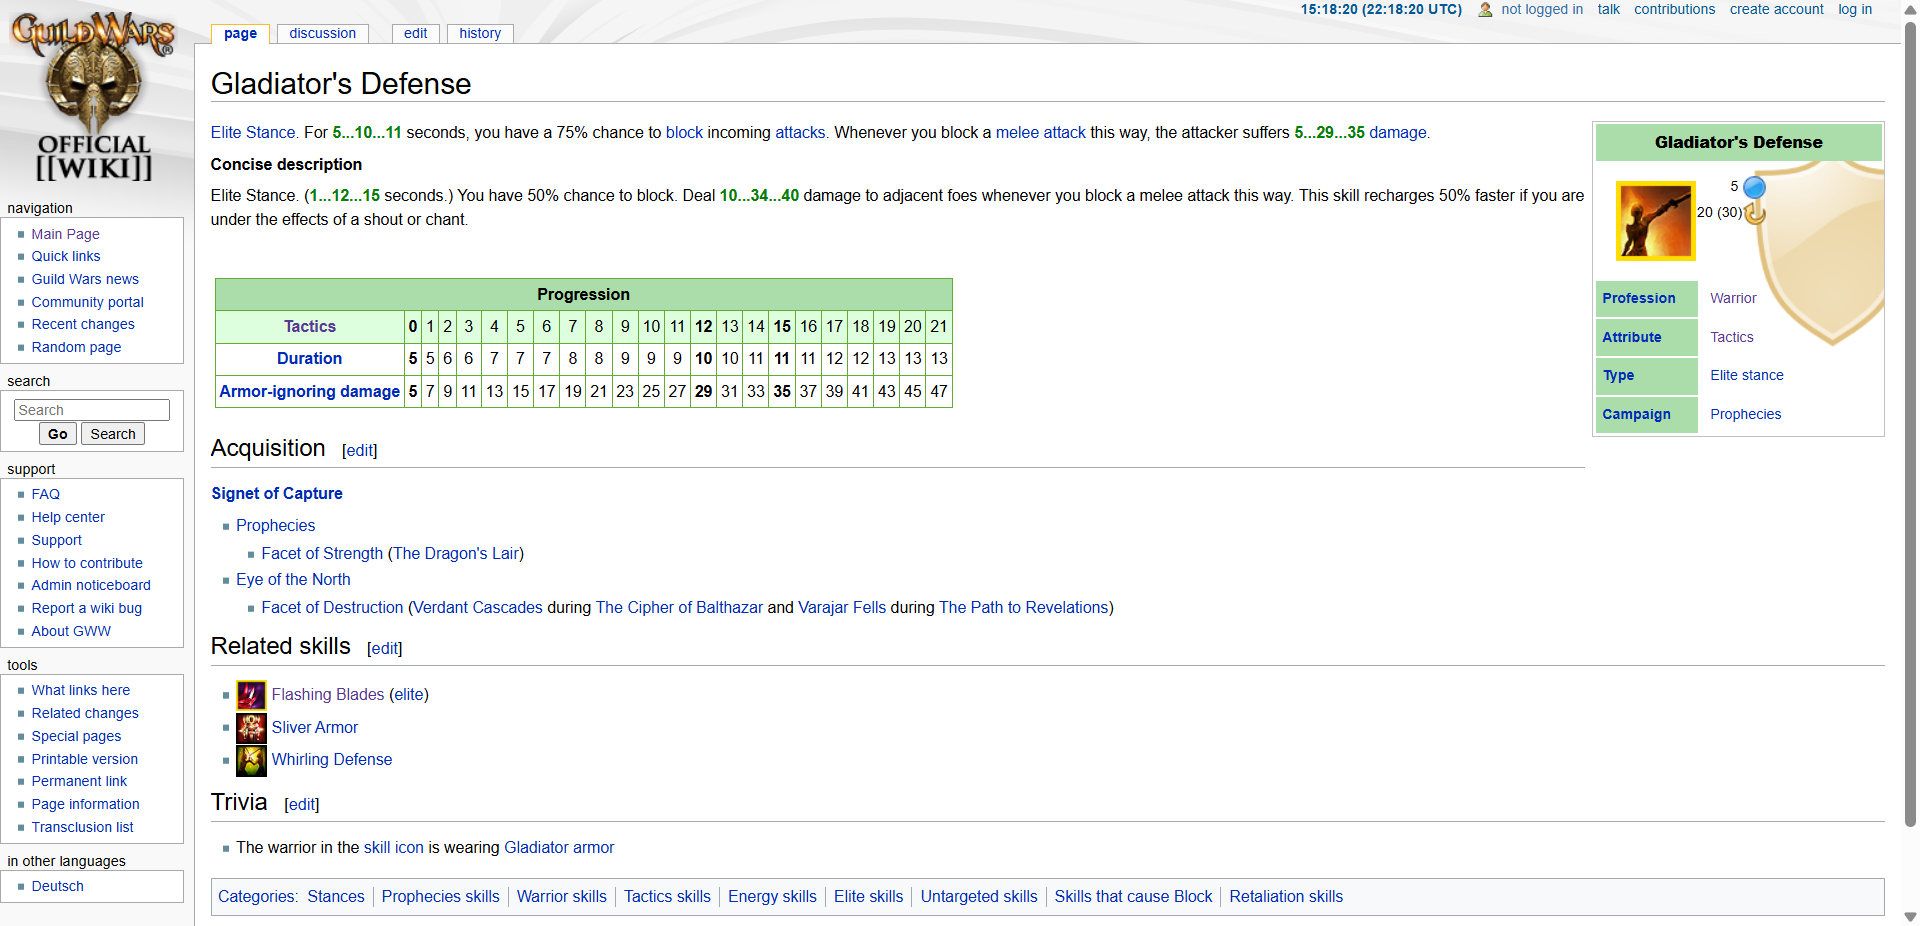Open the Community portal link

87,302
